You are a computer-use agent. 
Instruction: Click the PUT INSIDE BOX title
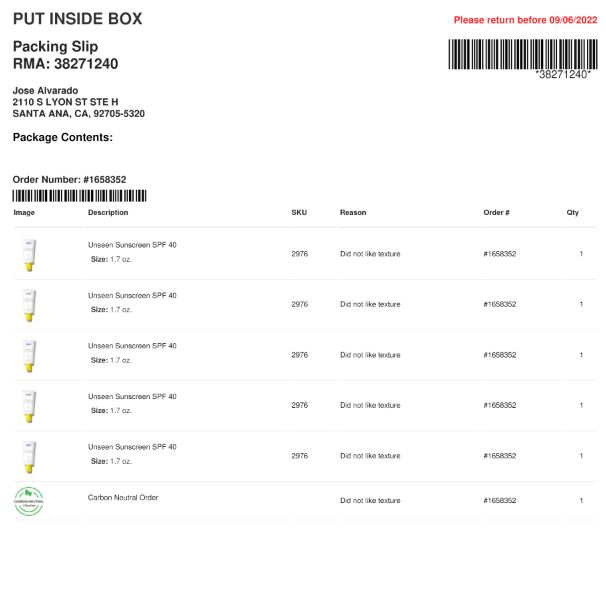coord(77,19)
